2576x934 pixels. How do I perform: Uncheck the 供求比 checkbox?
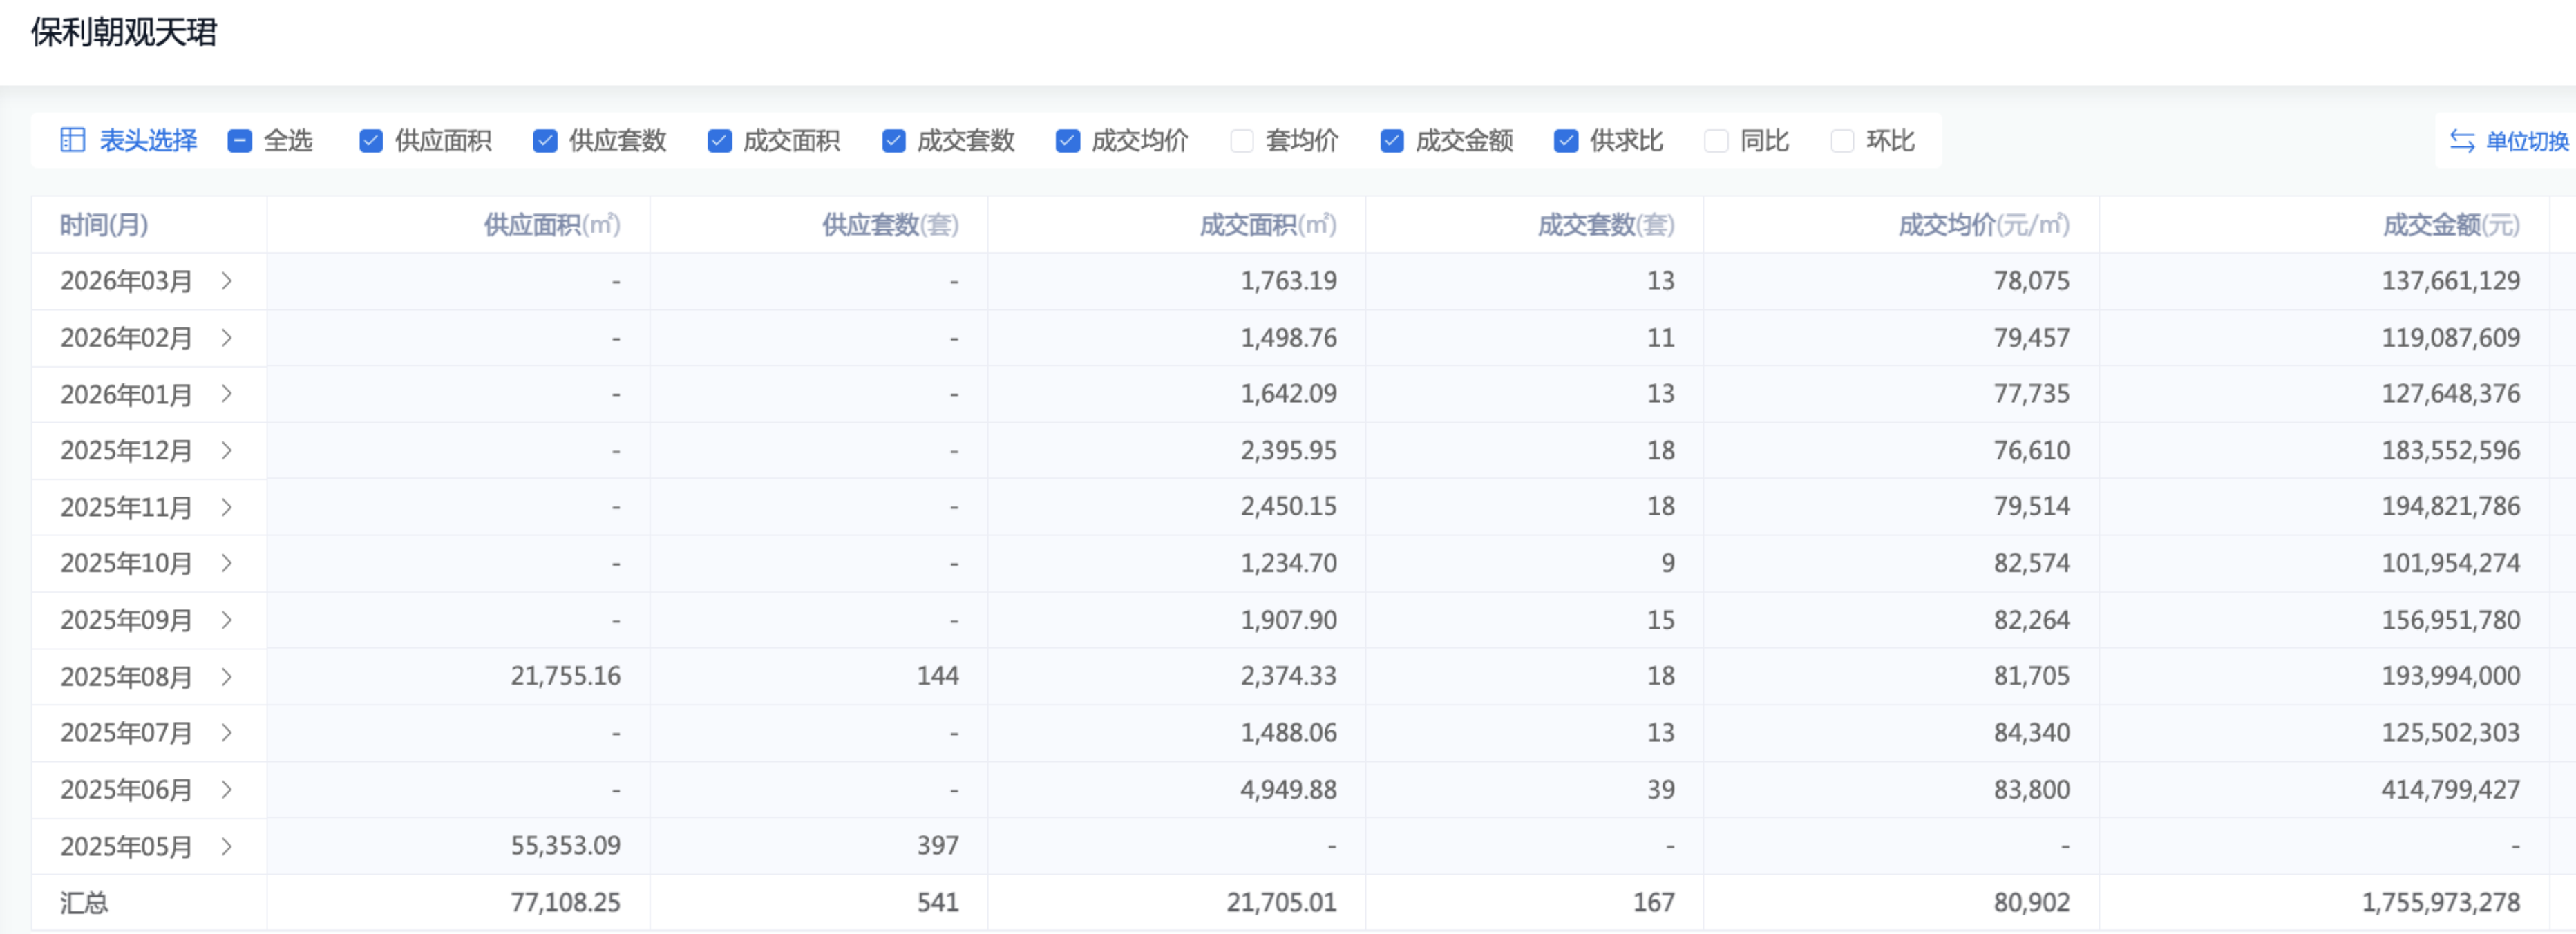[1566, 141]
